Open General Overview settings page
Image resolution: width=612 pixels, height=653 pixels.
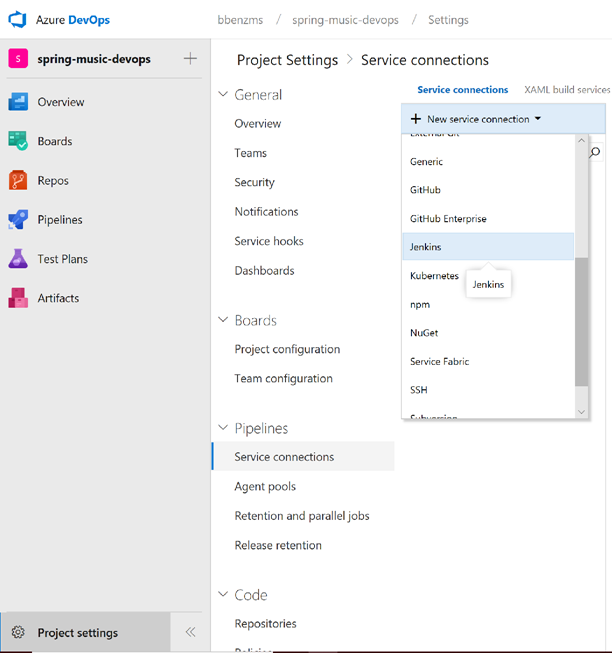point(258,124)
